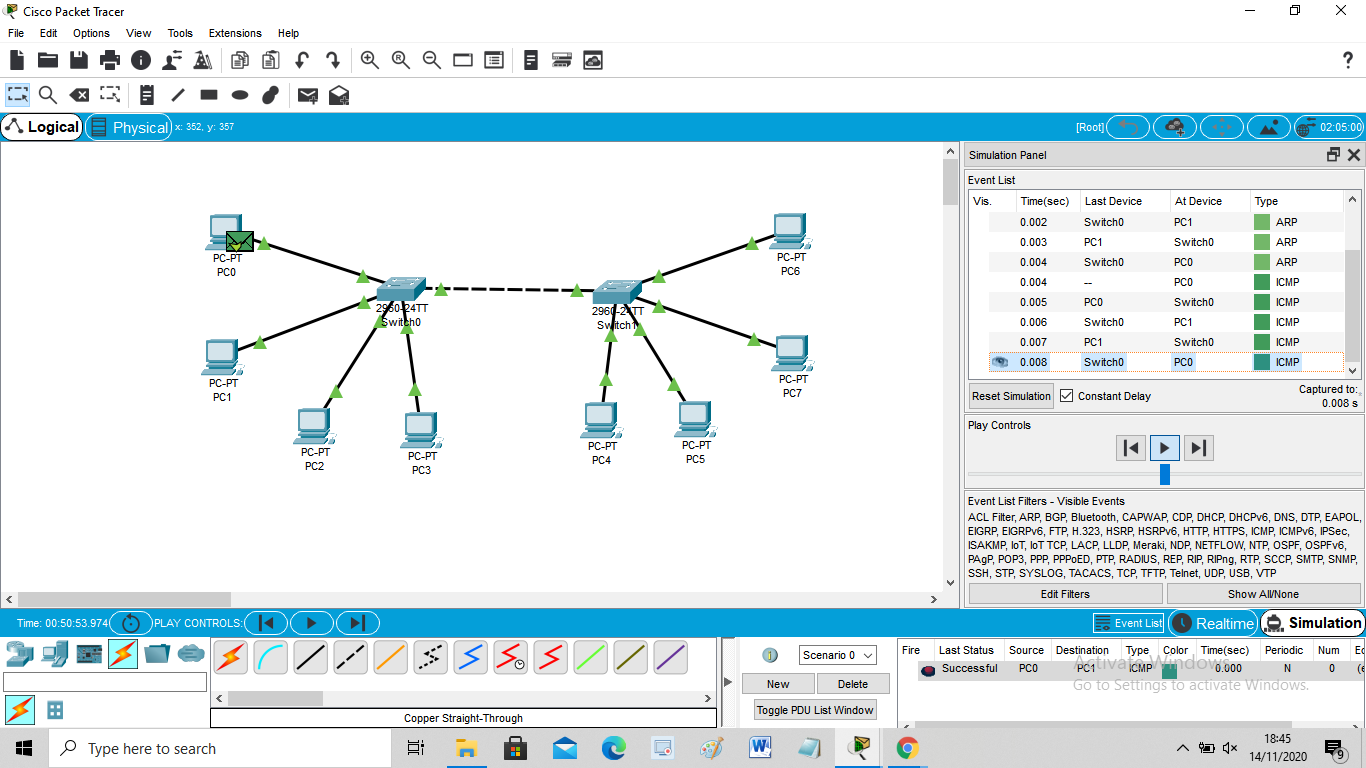
Task: Open the Scenario 0 dropdown
Action: (x=838, y=655)
